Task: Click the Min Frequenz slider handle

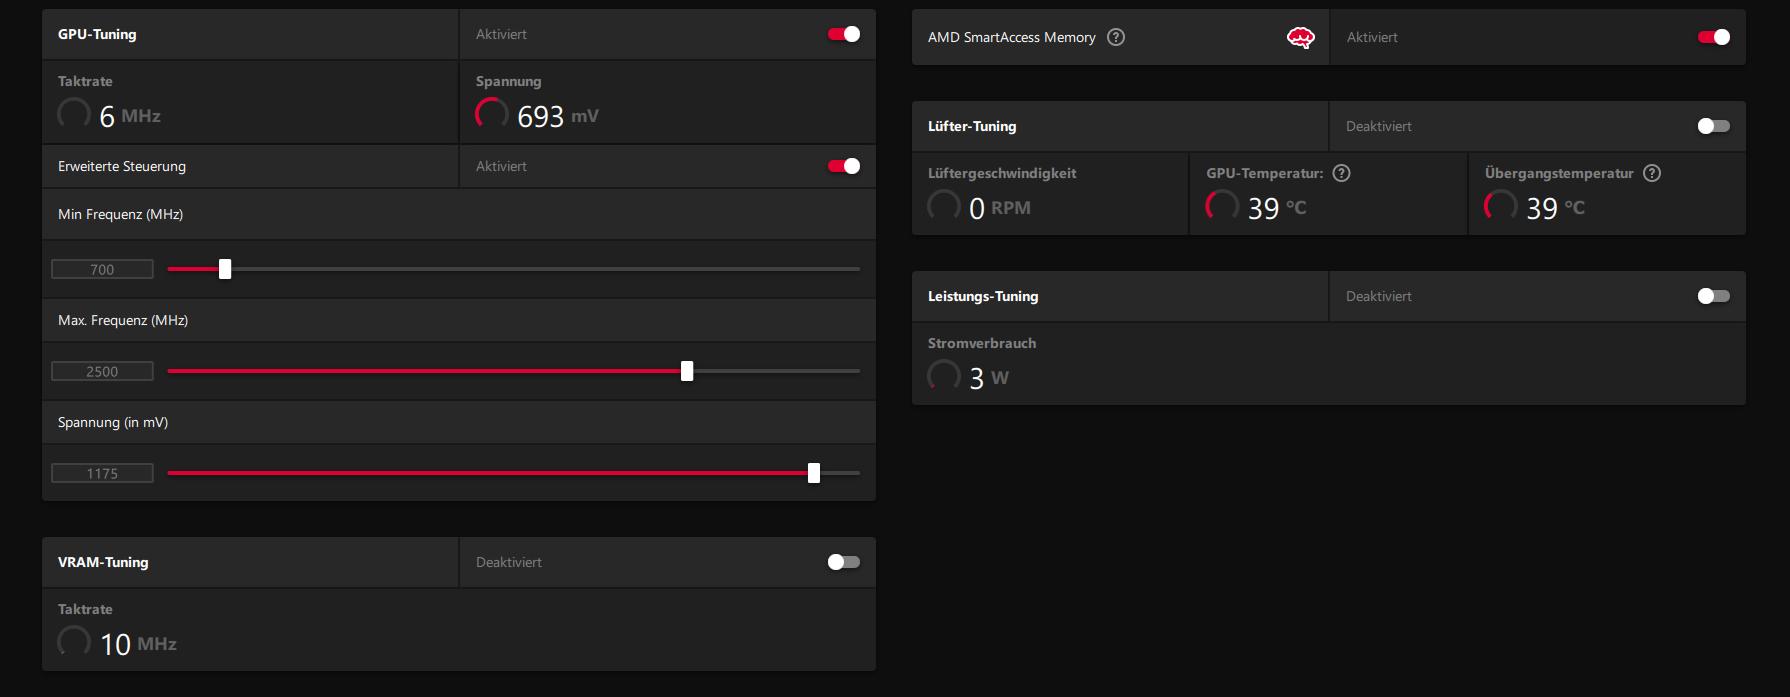Action: point(225,269)
